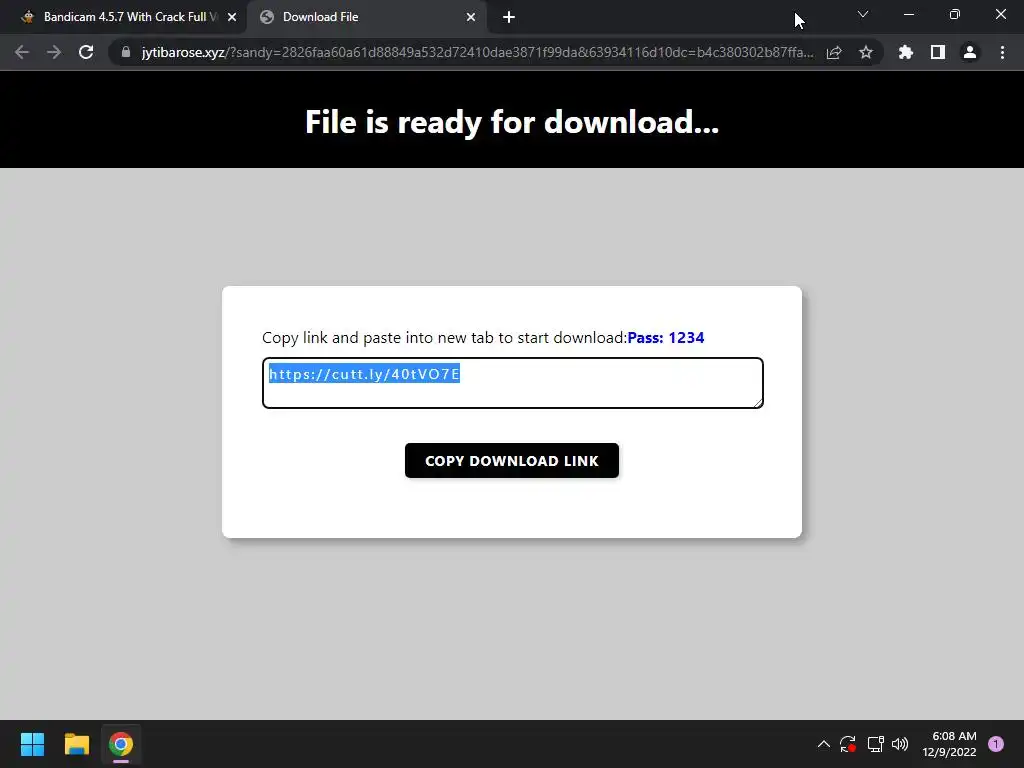The height and width of the screenshot is (768, 1024).
Task: Click inside the download link text box
Action: tap(513, 383)
